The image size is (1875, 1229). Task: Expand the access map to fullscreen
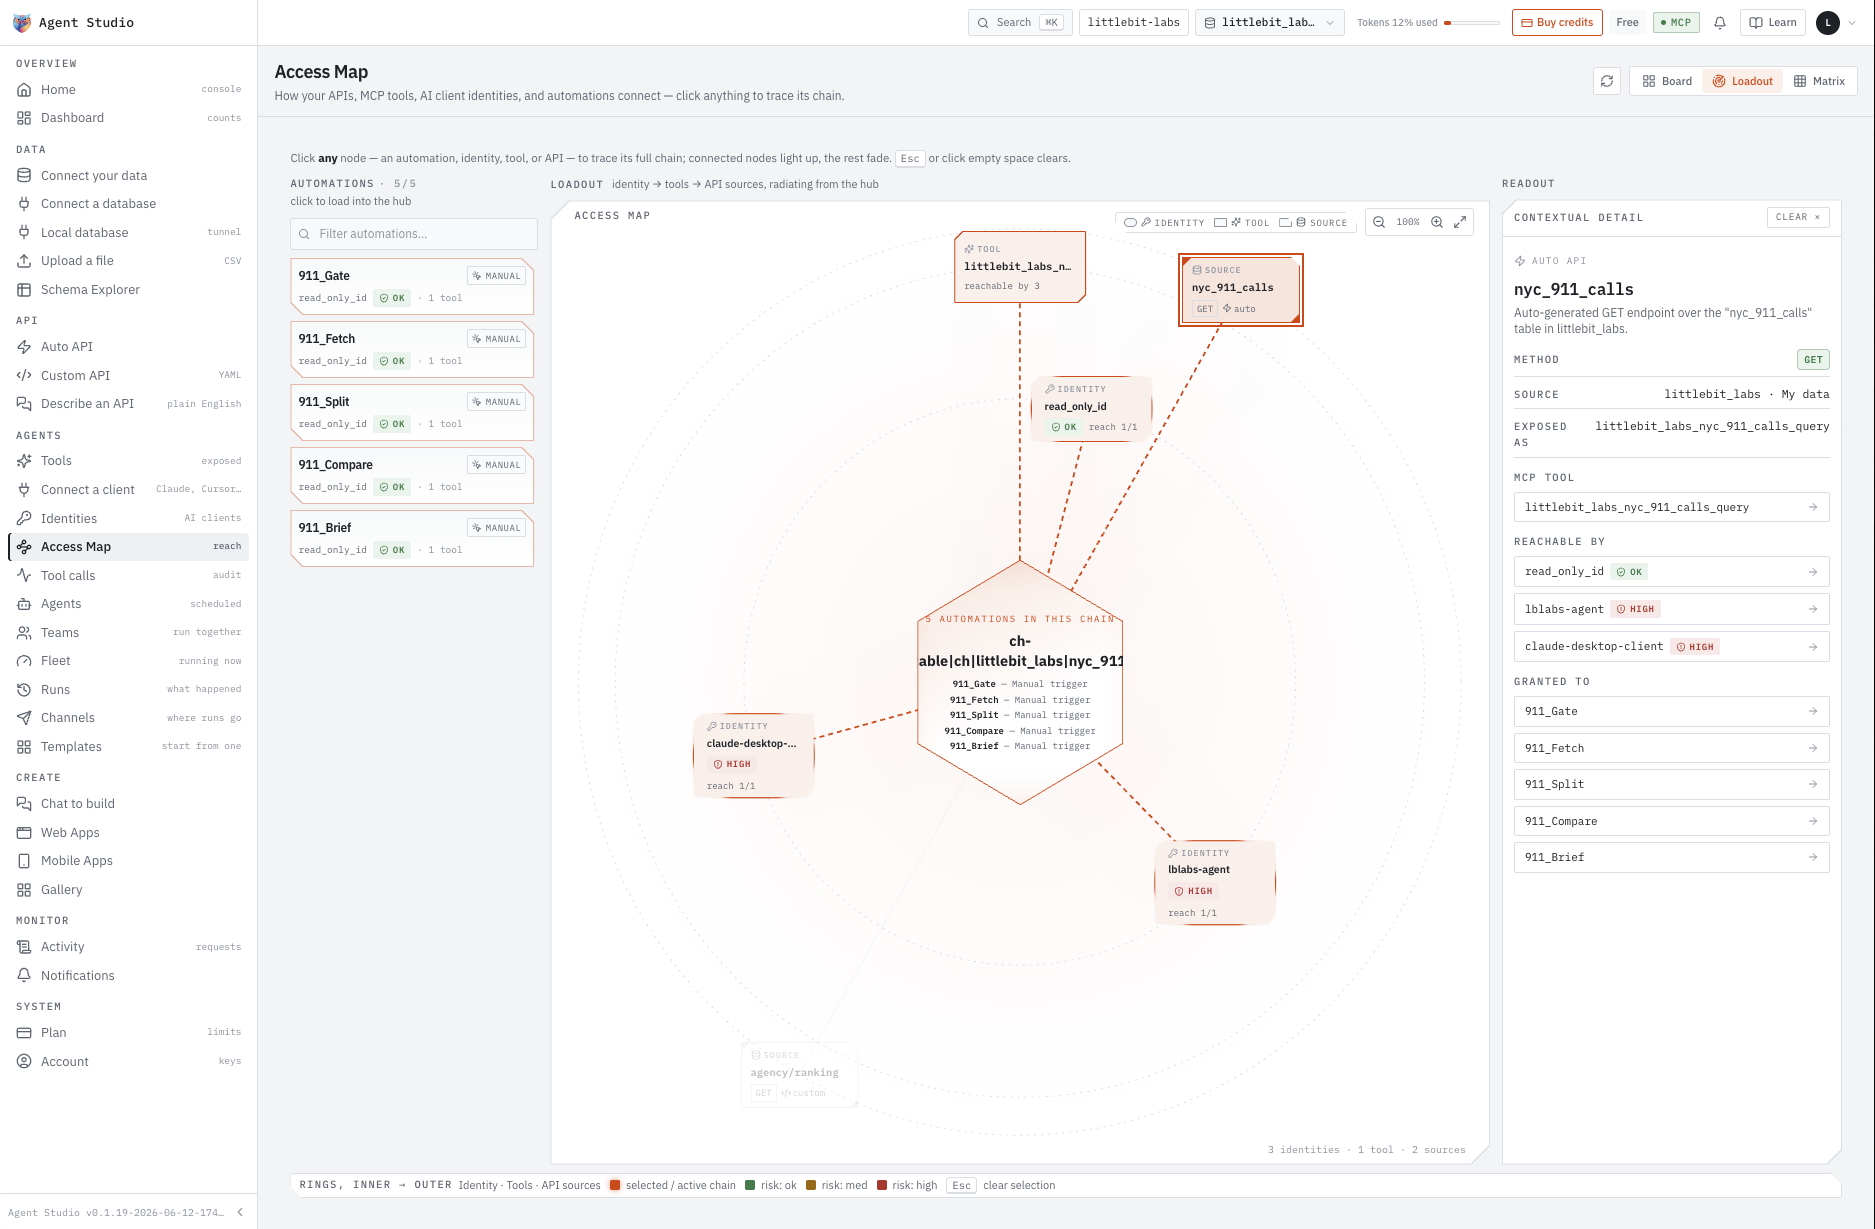click(1460, 222)
